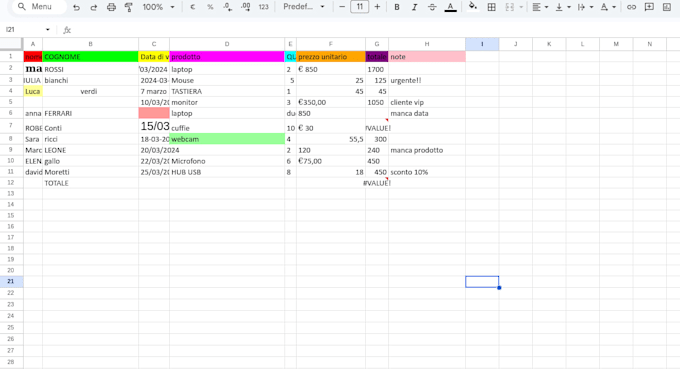Screen dimensions: 680x369
Task: Select the cell containing urgente!!
Action: (427, 80)
